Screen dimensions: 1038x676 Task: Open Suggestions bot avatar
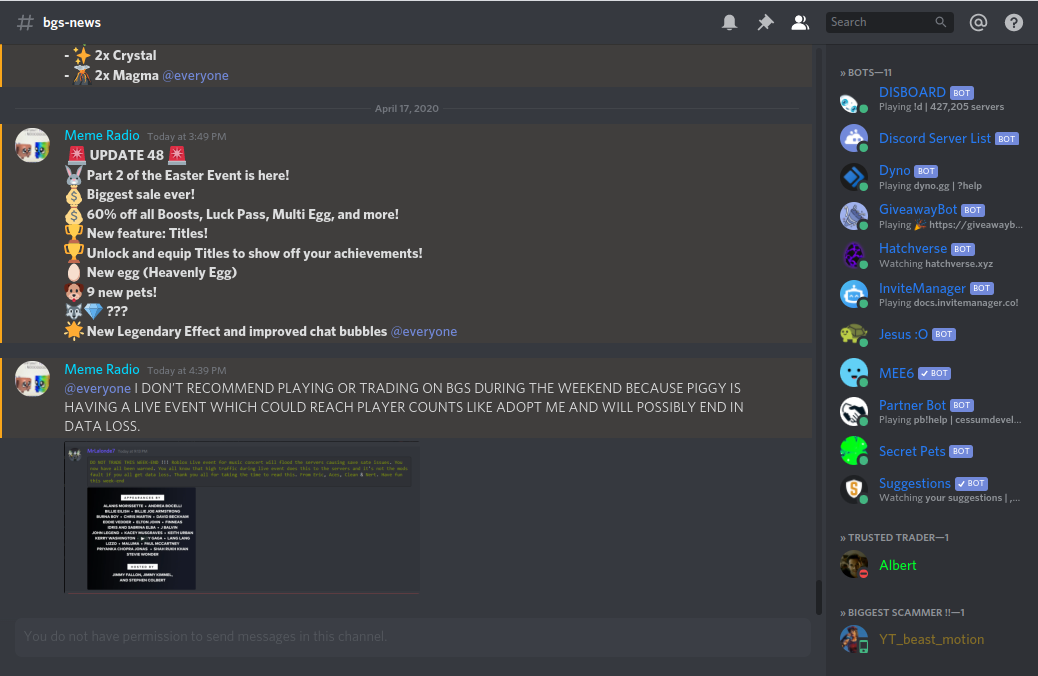click(x=853, y=490)
